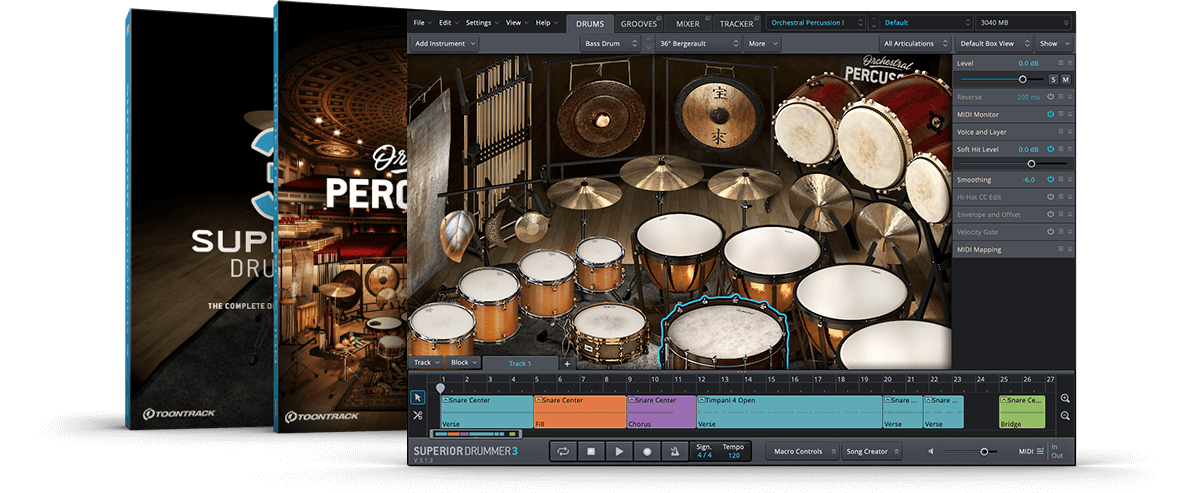Open the Macro Controls panel
This screenshot has width=1200, height=493.
click(x=802, y=452)
